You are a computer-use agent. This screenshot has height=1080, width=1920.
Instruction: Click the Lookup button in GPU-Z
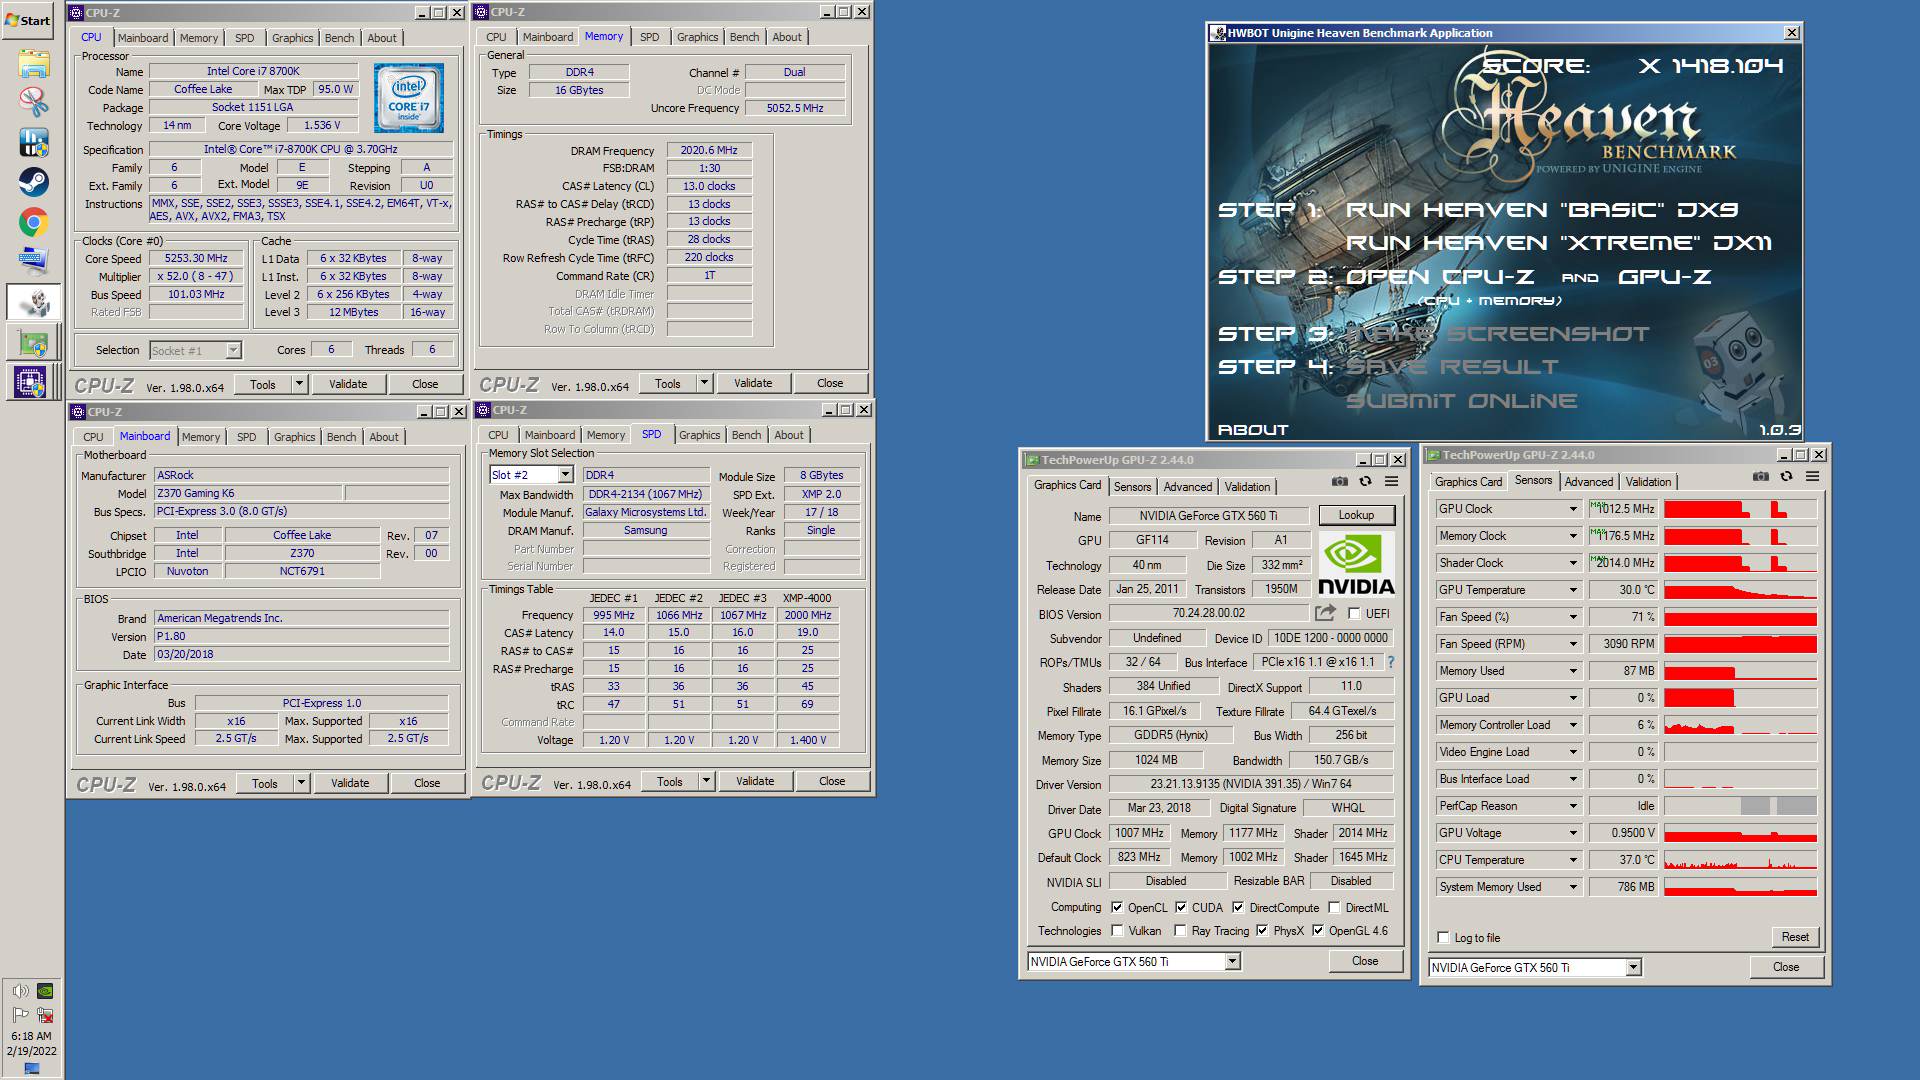pyautogui.click(x=1355, y=515)
